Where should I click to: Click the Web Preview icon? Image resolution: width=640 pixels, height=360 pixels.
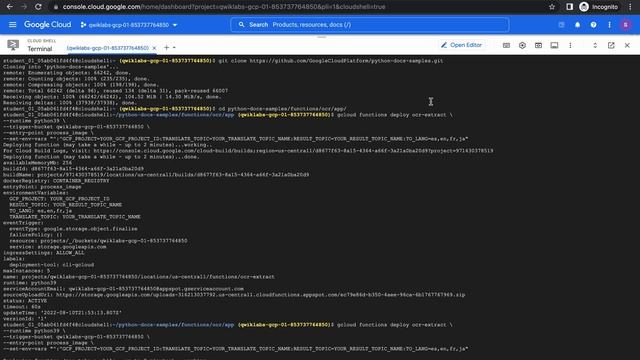(x=538, y=45)
